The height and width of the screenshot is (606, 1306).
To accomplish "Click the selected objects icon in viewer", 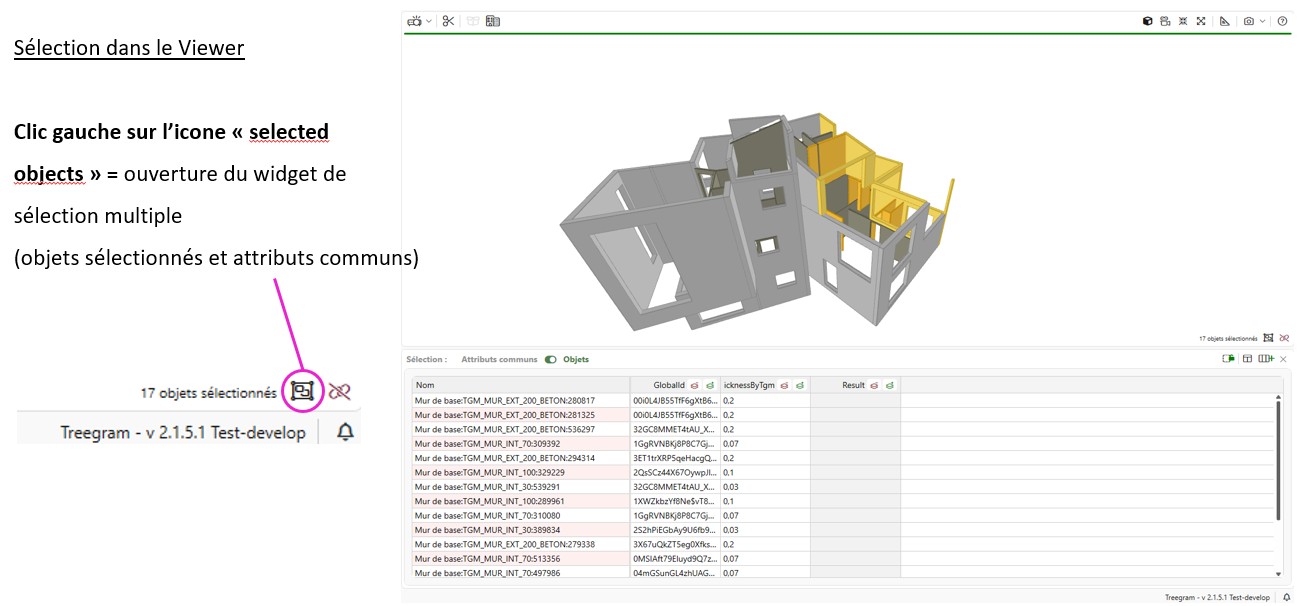I will pyautogui.click(x=1268, y=338).
